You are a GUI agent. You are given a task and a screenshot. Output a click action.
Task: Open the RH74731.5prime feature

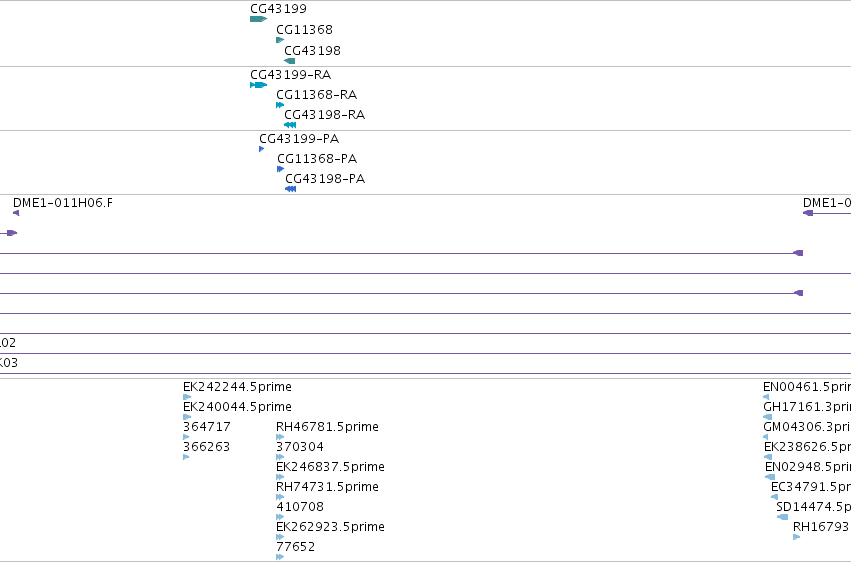coord(280,497)
